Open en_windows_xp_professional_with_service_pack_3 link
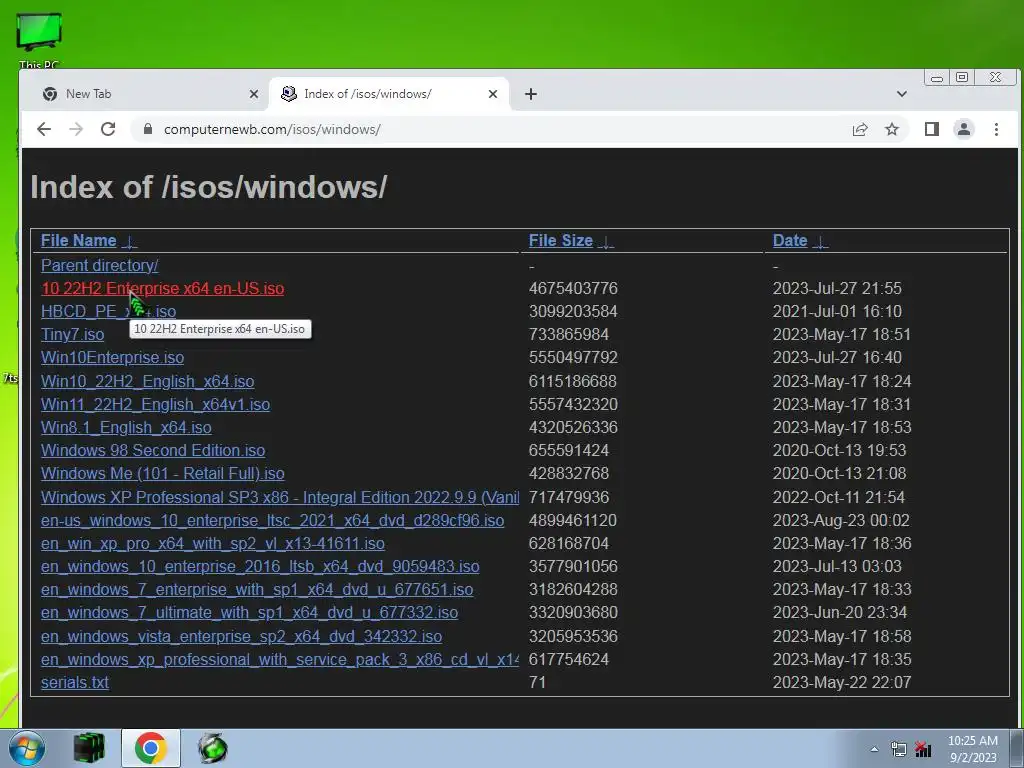 pos(280,659)
